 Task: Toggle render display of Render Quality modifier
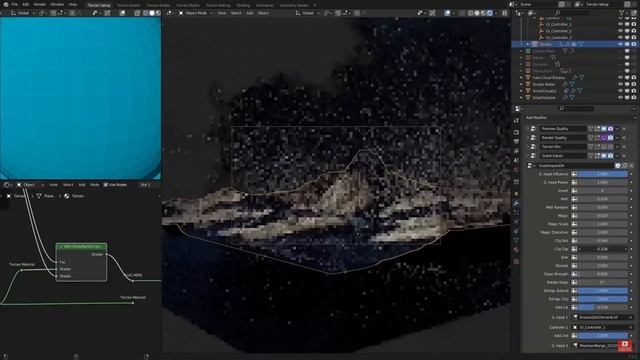pos(610,138)
